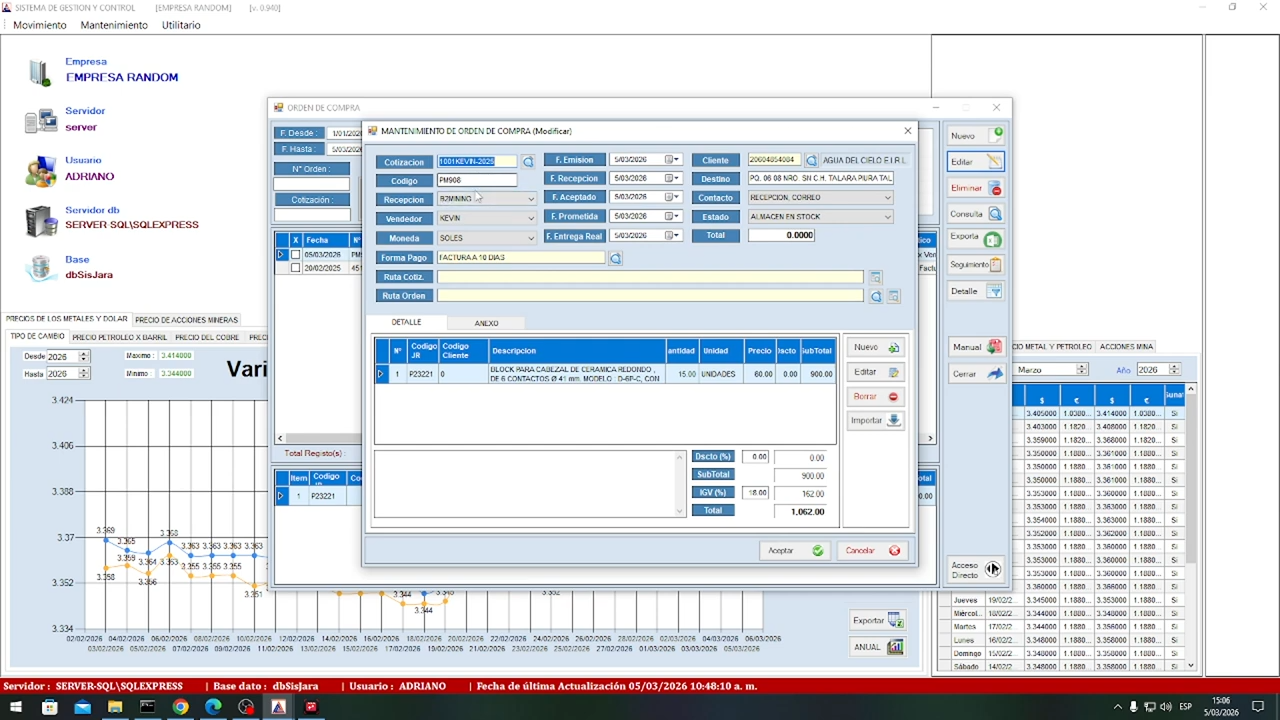Export to Excel with Exporta button
Image resolution: width=1280 pixels, height=720 pixels.
[x=976, y=239]
